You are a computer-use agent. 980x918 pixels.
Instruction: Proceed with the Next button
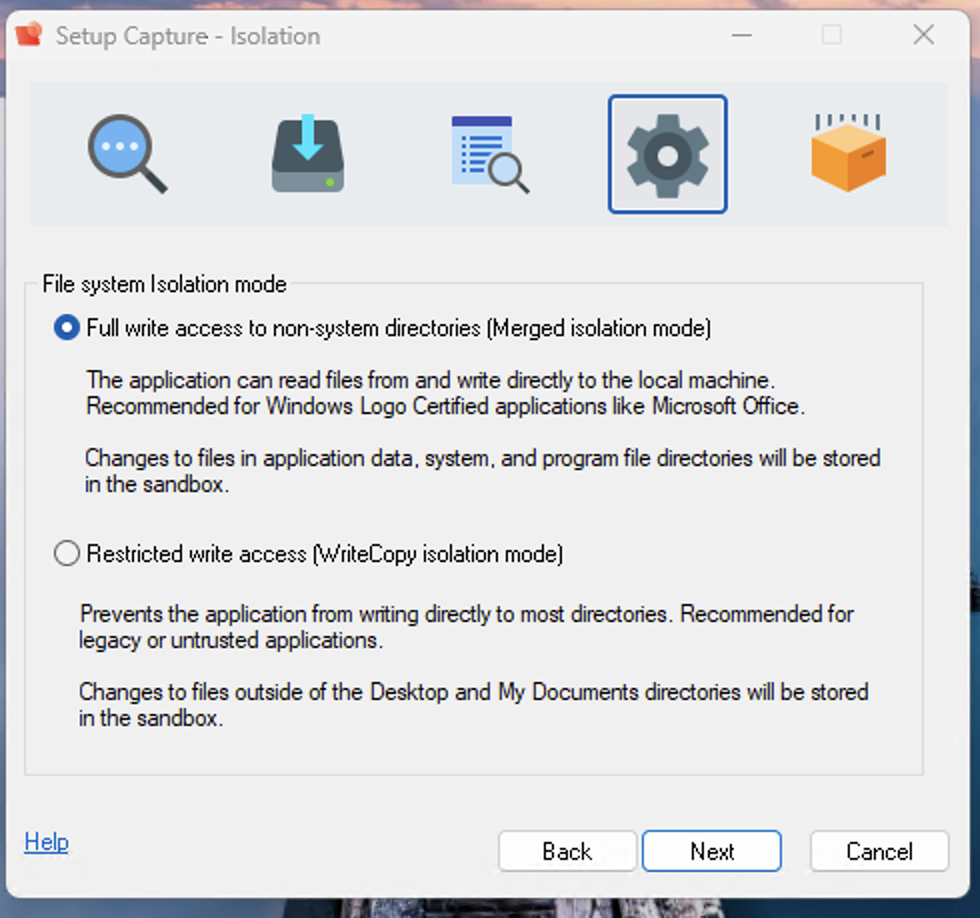pyautogui.click(x=711, y=851)
